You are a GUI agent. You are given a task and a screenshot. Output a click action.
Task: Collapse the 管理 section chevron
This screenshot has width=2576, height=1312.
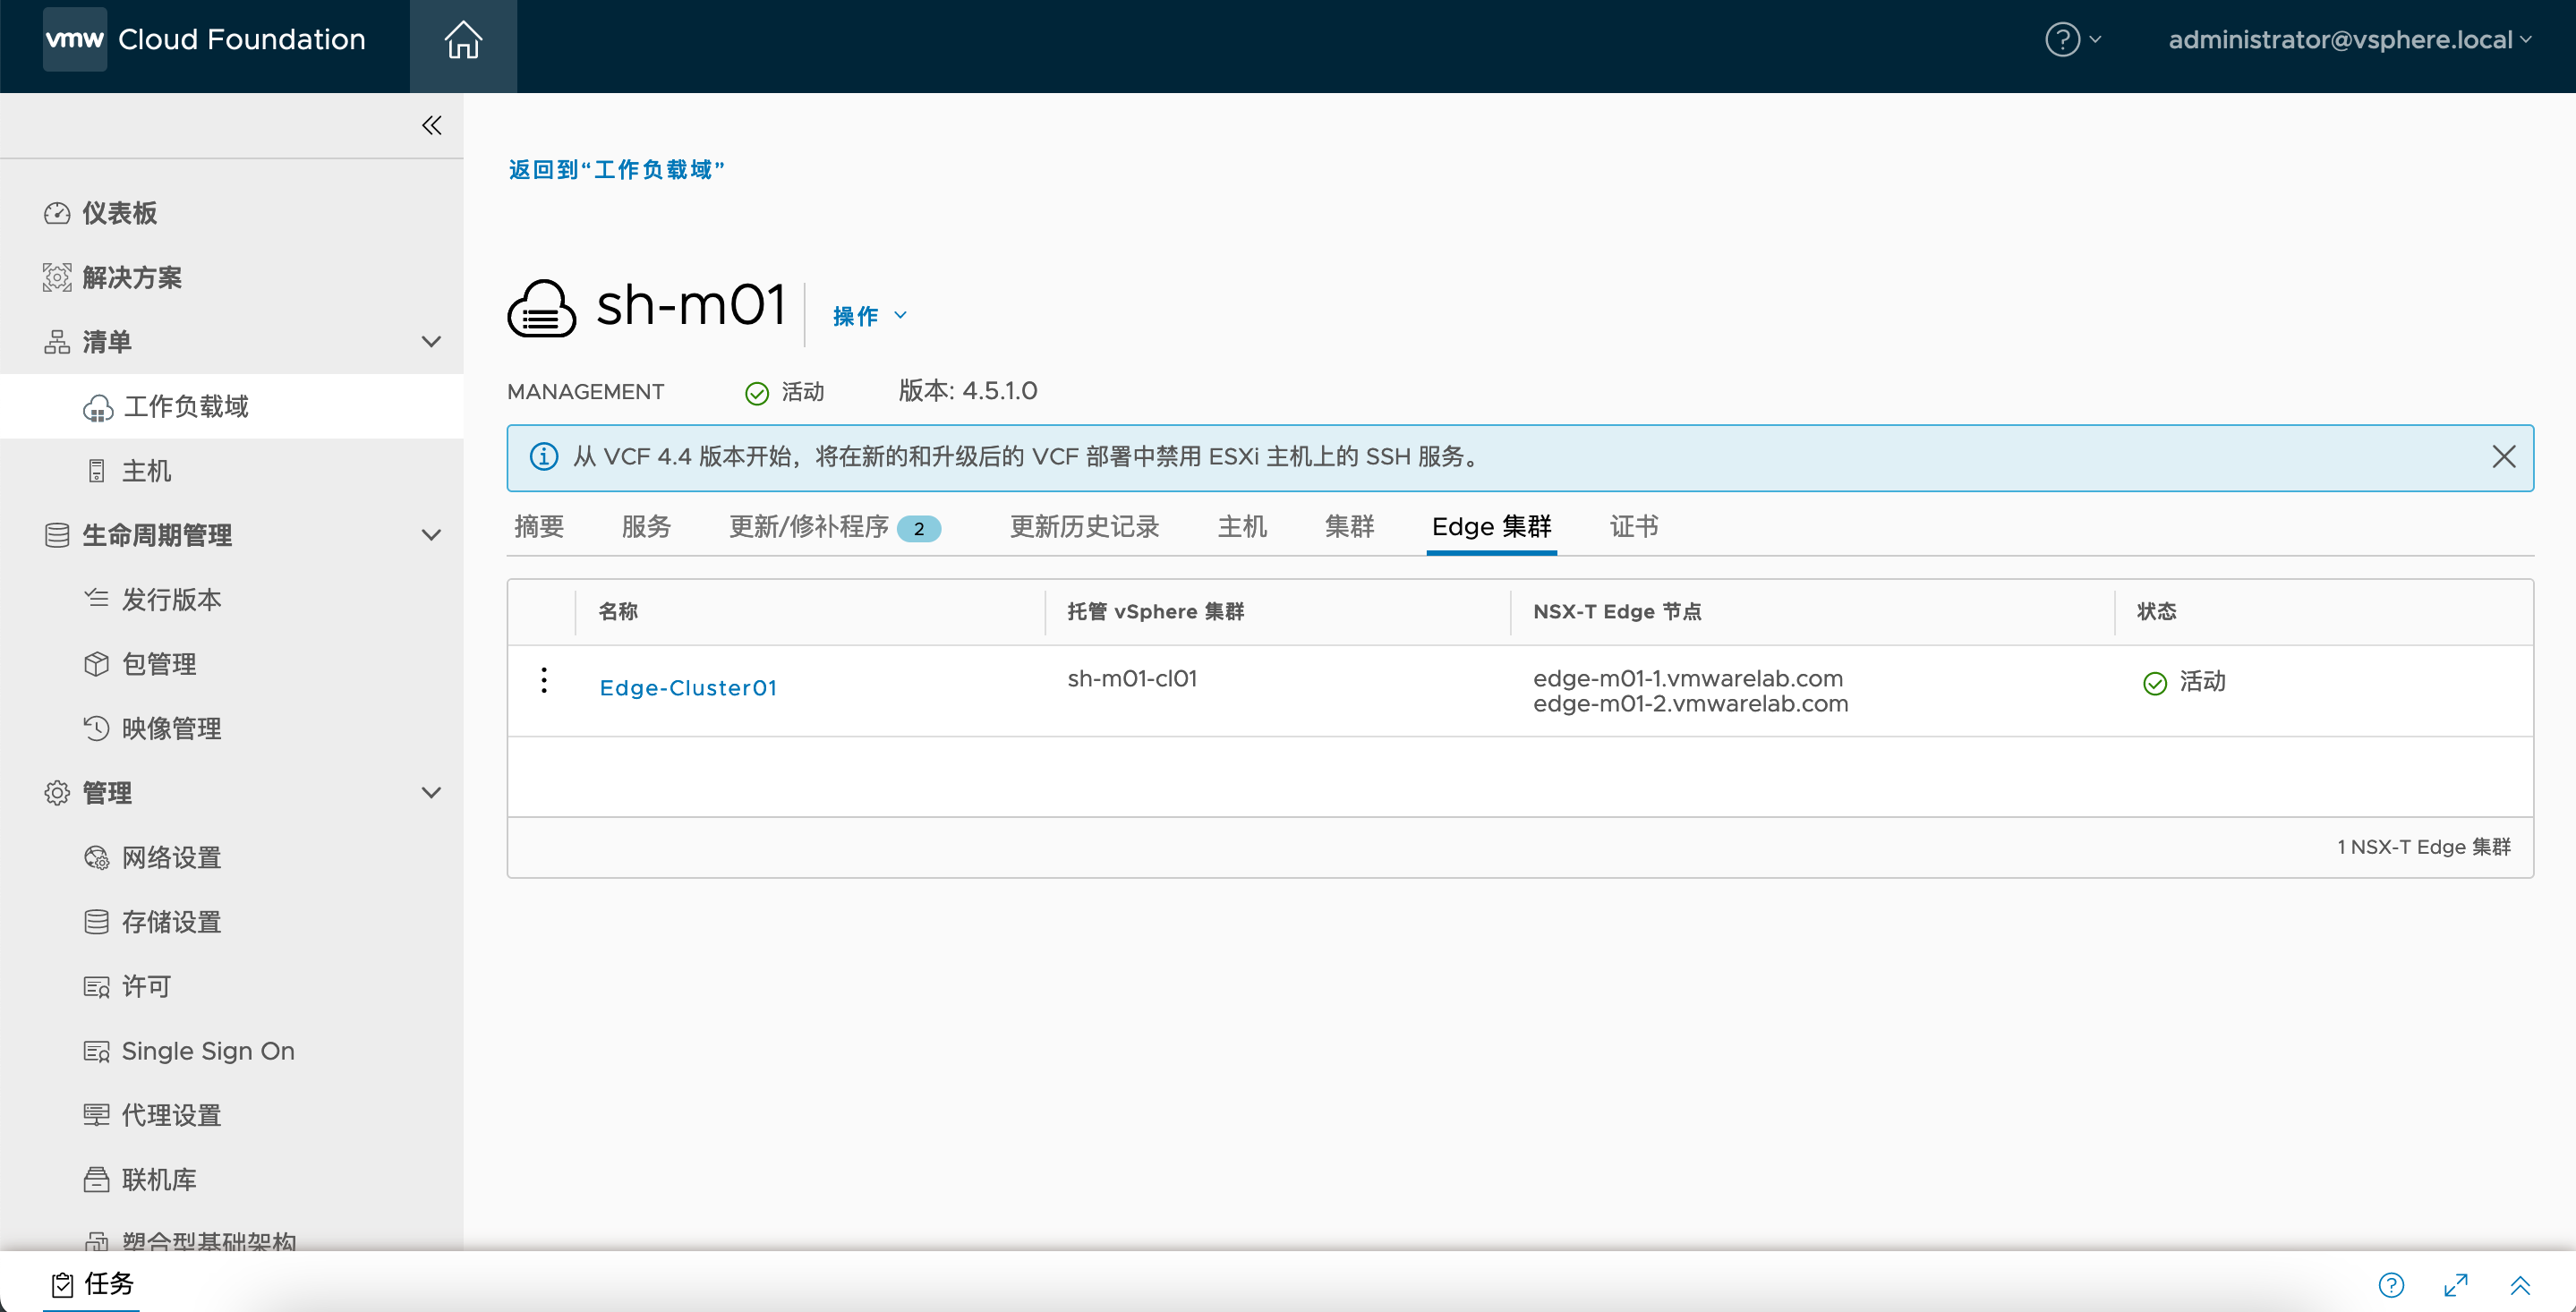coord(431,793)
